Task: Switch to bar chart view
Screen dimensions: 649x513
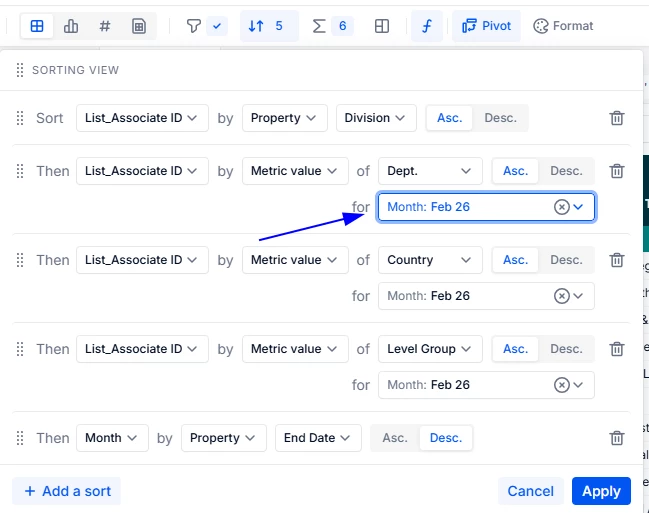Action: coord(71,26)
